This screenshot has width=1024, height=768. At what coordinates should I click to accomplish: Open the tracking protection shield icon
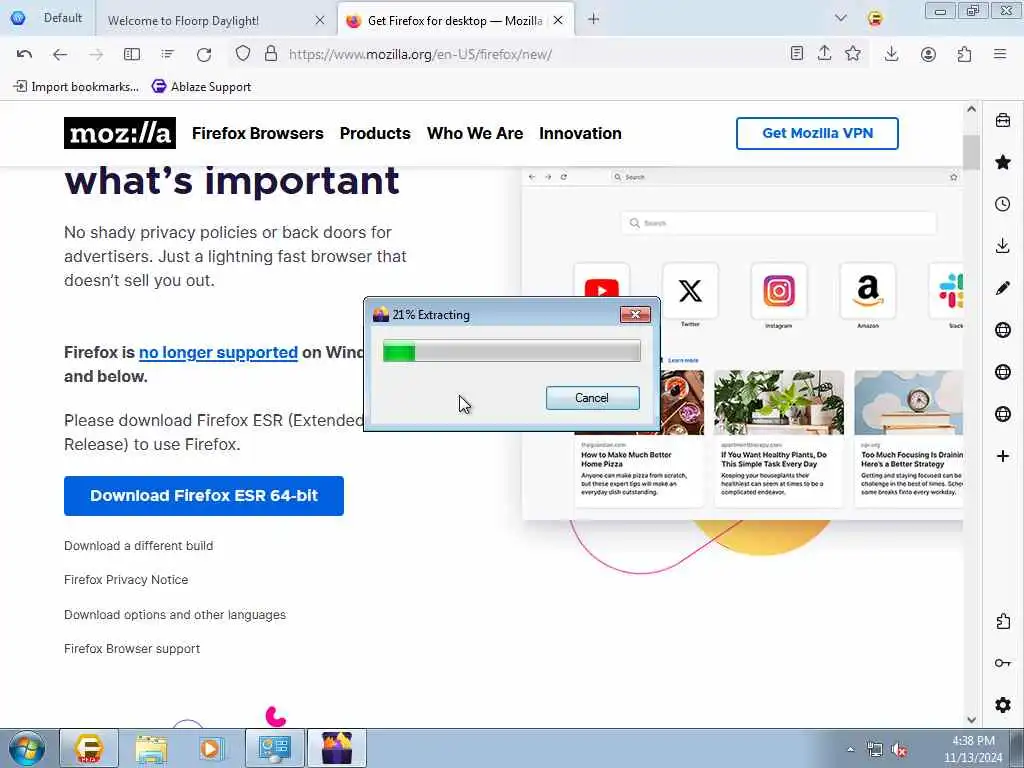[x=243, y=54]
